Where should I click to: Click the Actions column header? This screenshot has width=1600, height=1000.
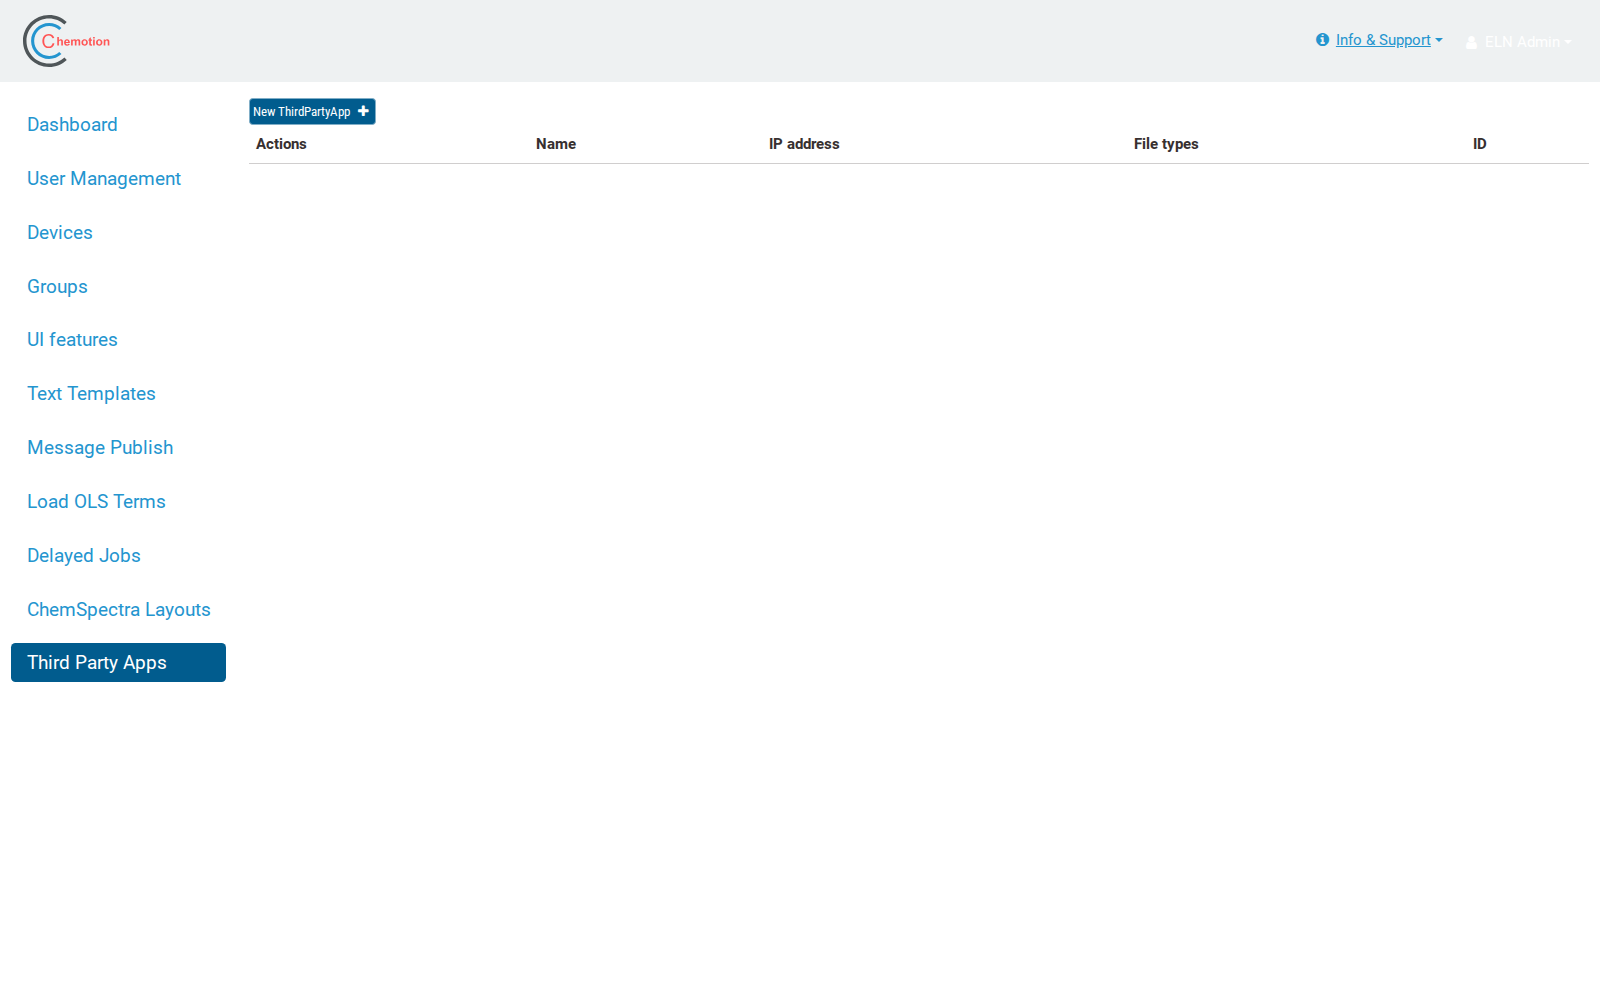point(281,144)
